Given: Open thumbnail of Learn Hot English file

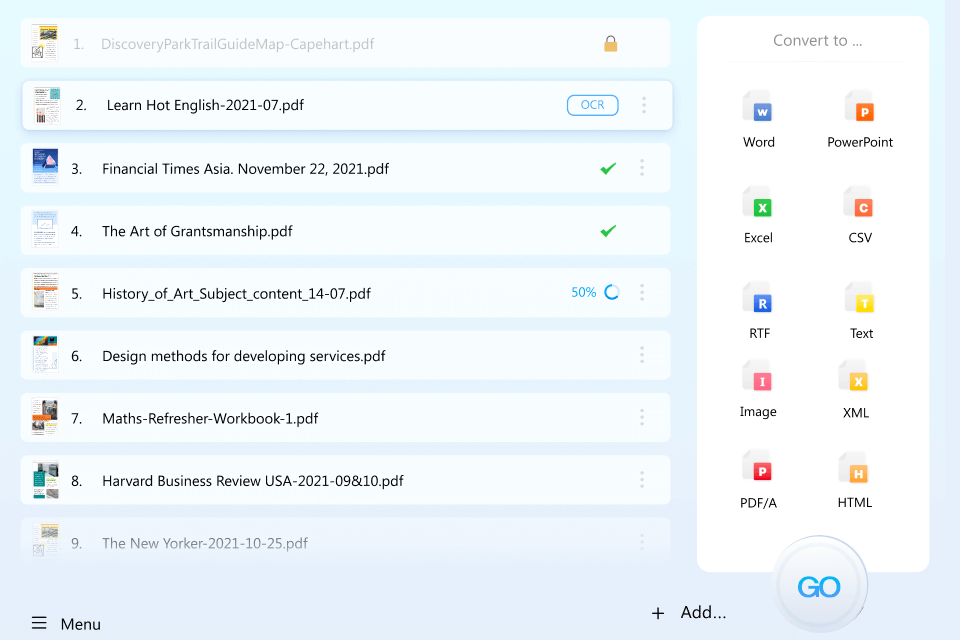Looking at the screenshot, I should point(47,105).
